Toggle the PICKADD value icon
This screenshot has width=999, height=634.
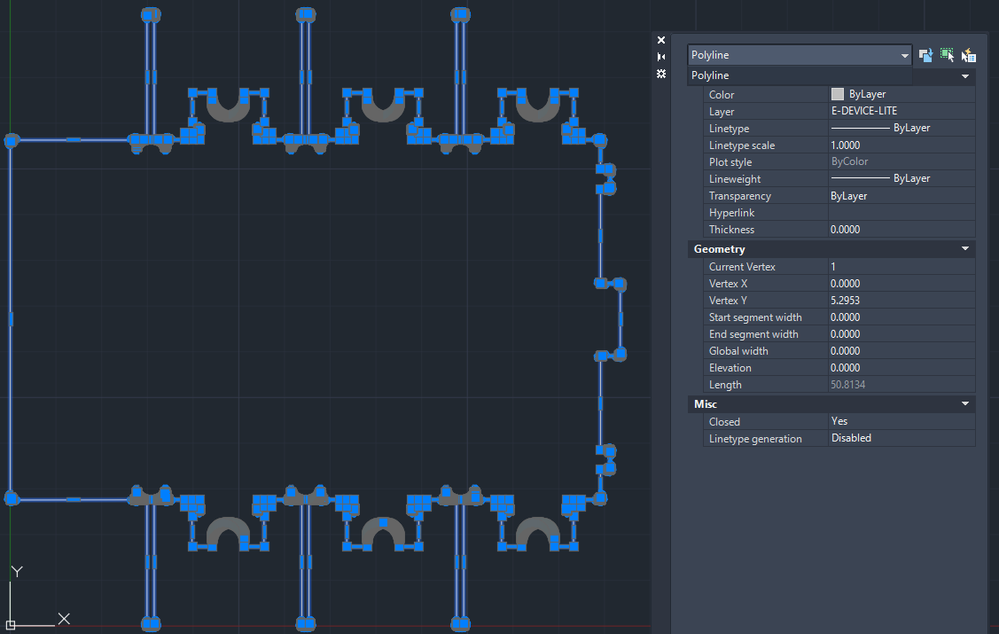click(926, 55)
